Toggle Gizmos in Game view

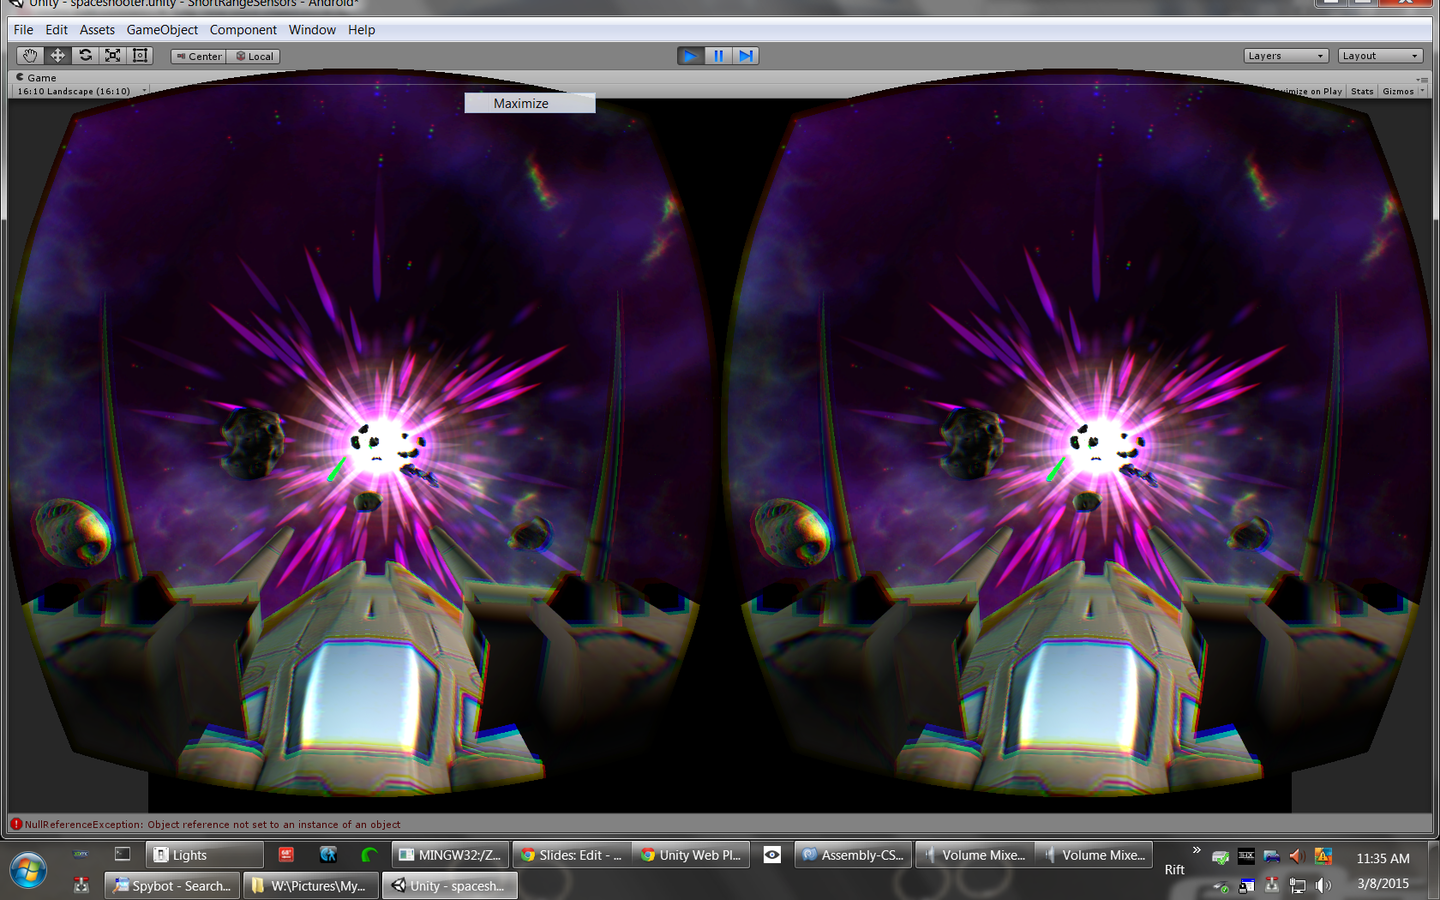click(x=1398, y=91)
